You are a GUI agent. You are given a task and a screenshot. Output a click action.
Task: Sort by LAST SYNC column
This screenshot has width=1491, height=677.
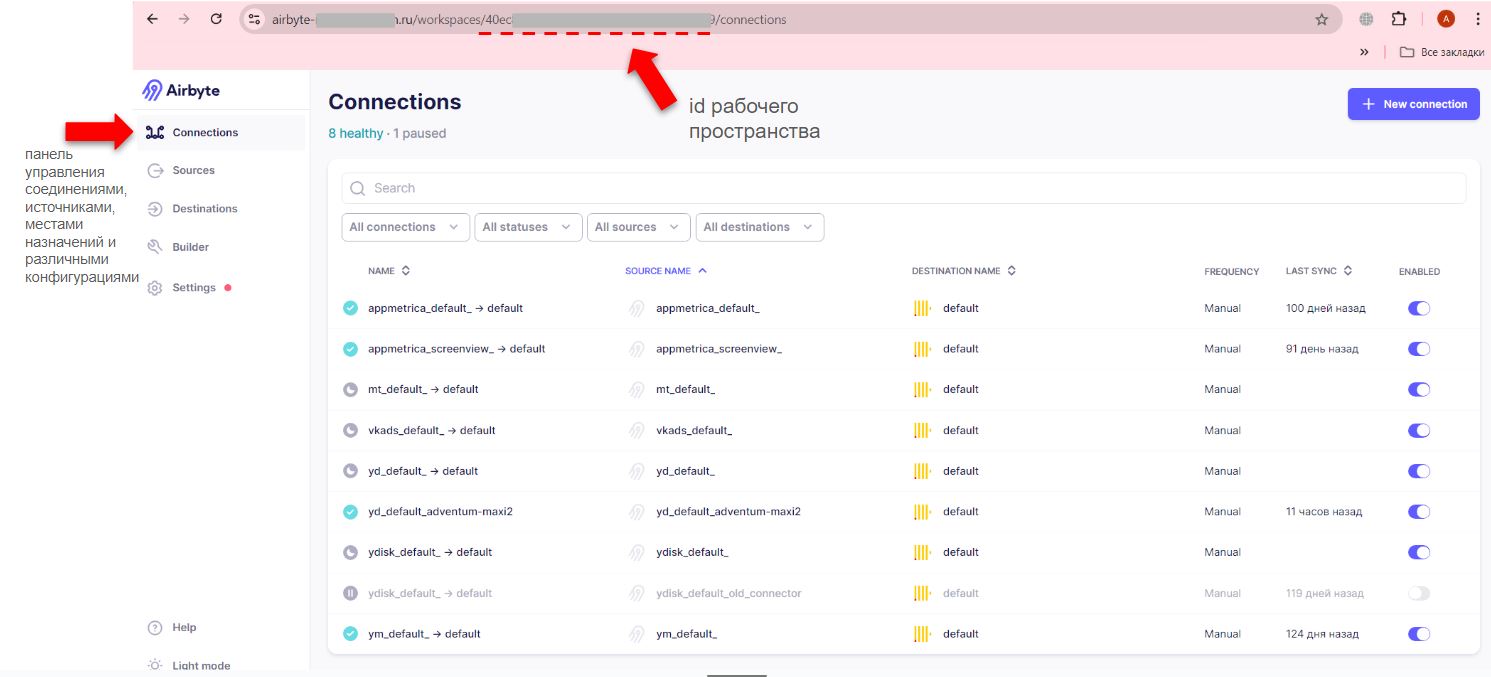[1319, 271]
